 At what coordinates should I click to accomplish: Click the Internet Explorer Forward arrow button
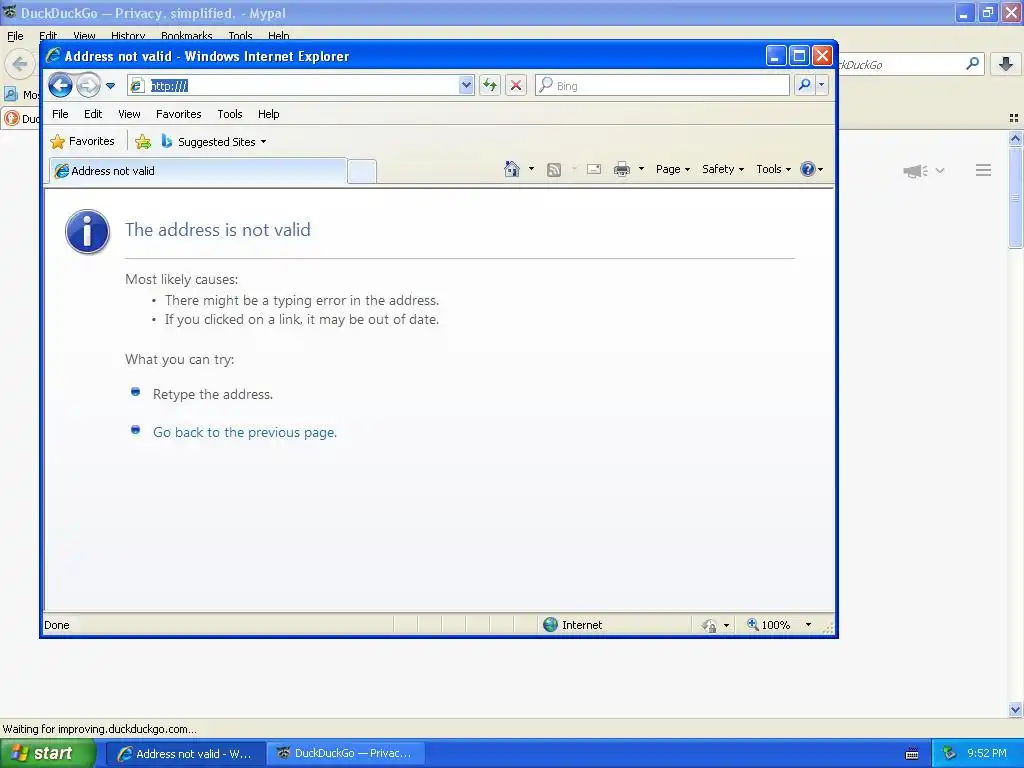point(88,86)
